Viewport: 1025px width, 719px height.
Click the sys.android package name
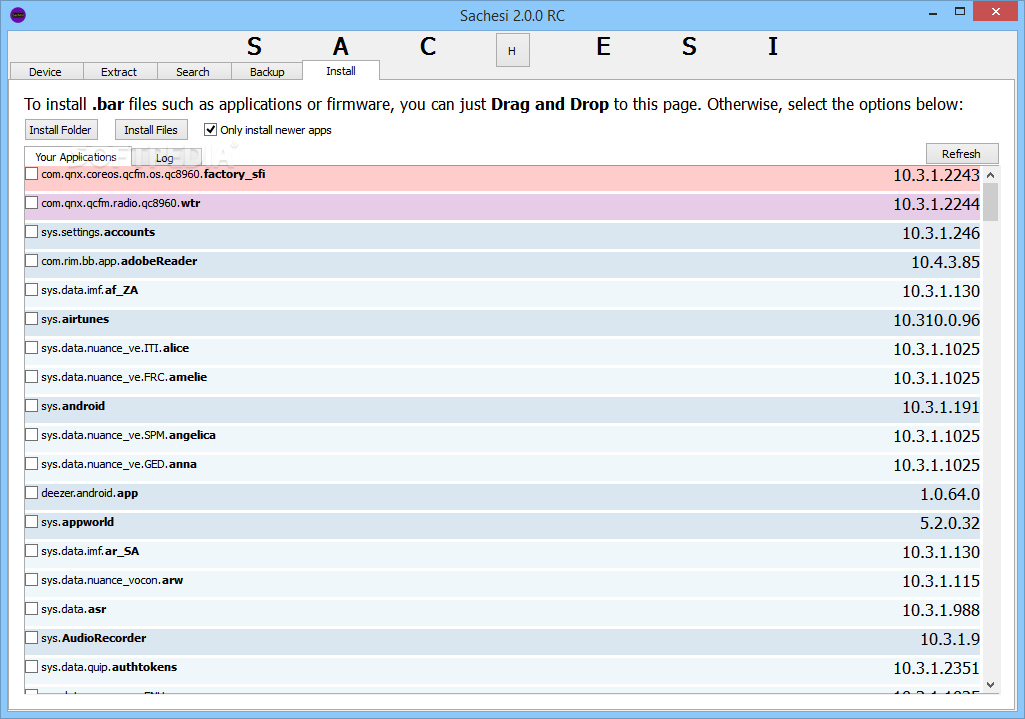73,406
